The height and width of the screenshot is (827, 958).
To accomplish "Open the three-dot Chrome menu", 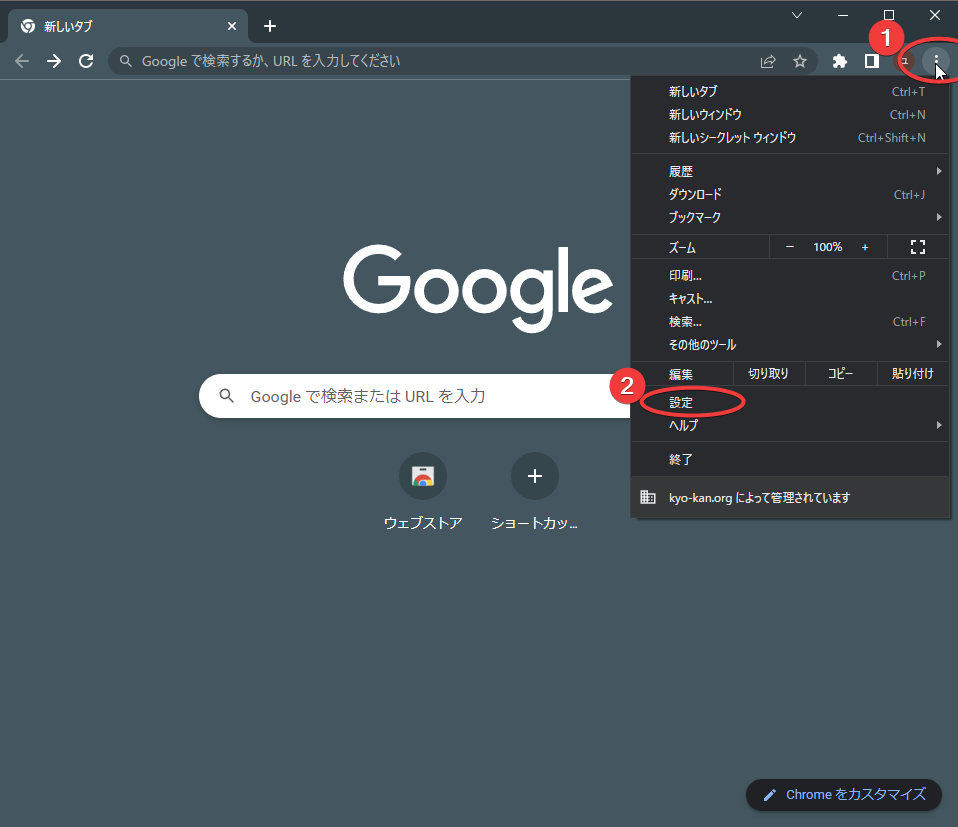I will point(935,61).
